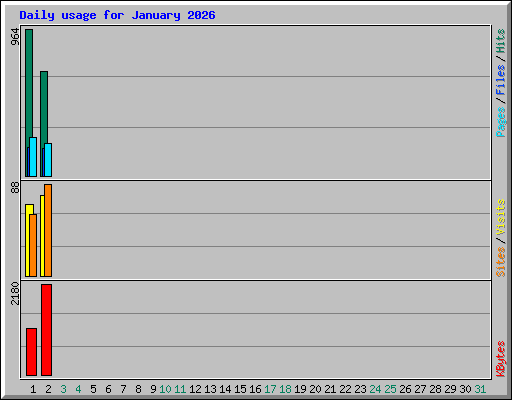Select green day label 4
The width and height of the screenshot is (512, 400).
click(78, 389)
